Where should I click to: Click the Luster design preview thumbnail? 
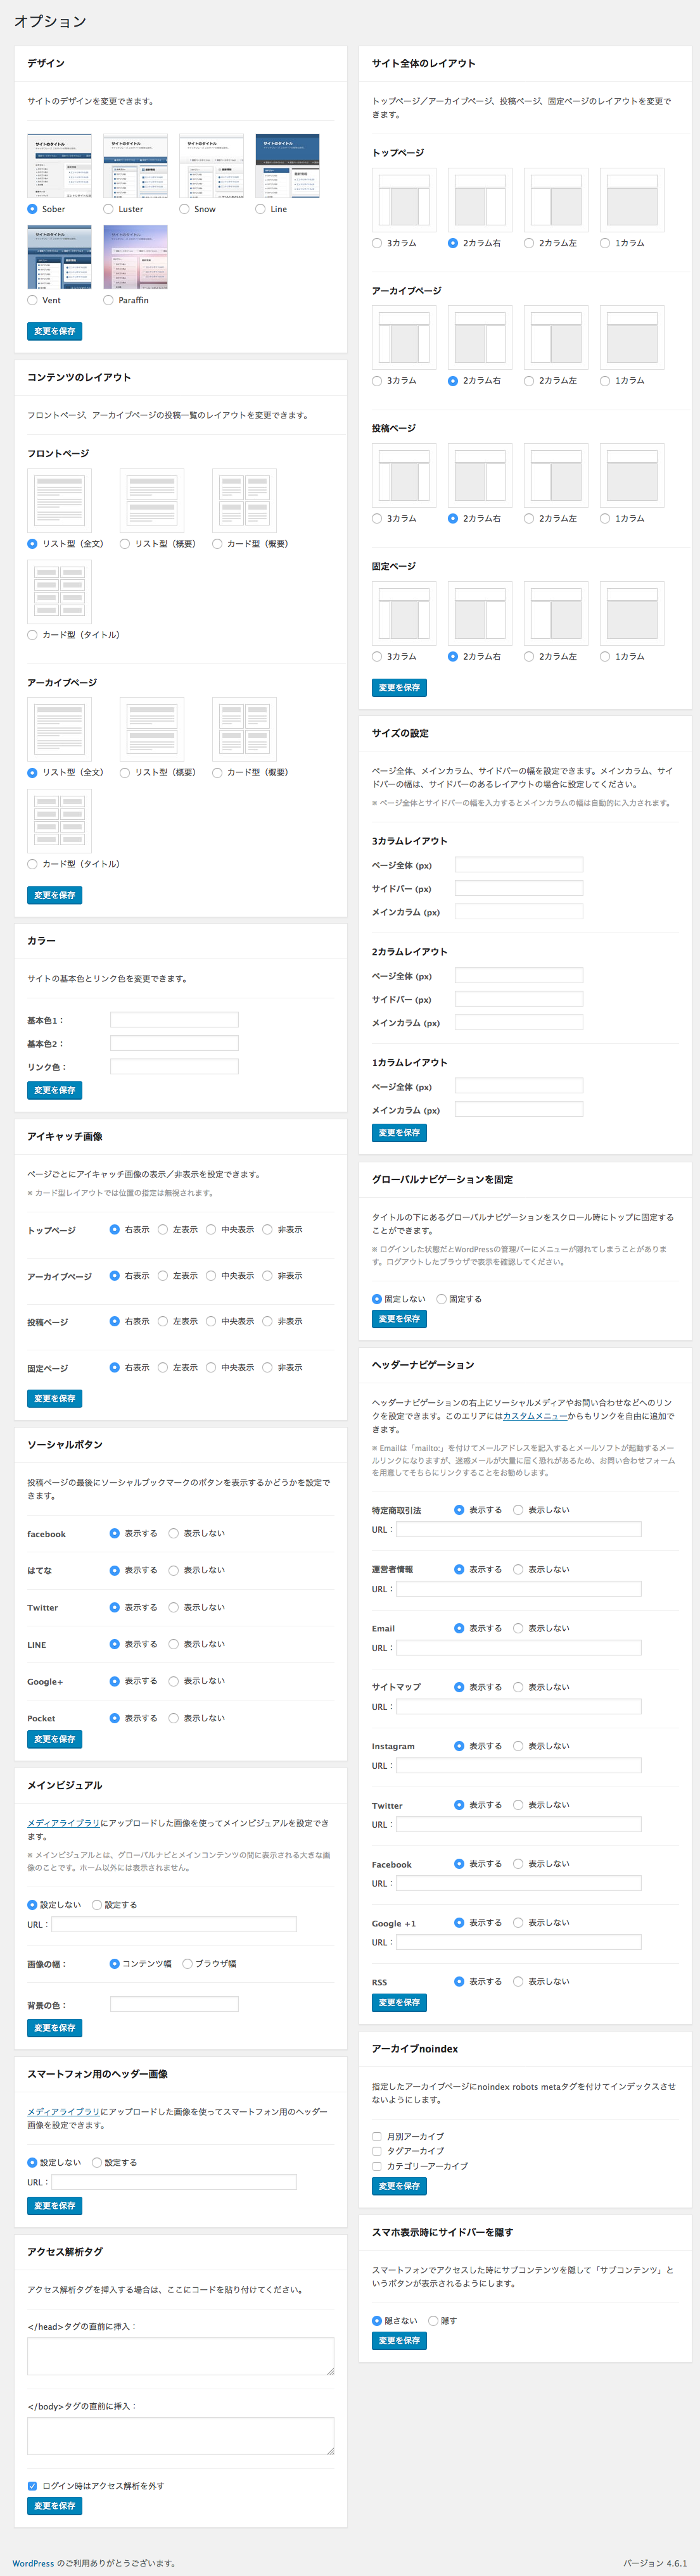pos(135,166)
